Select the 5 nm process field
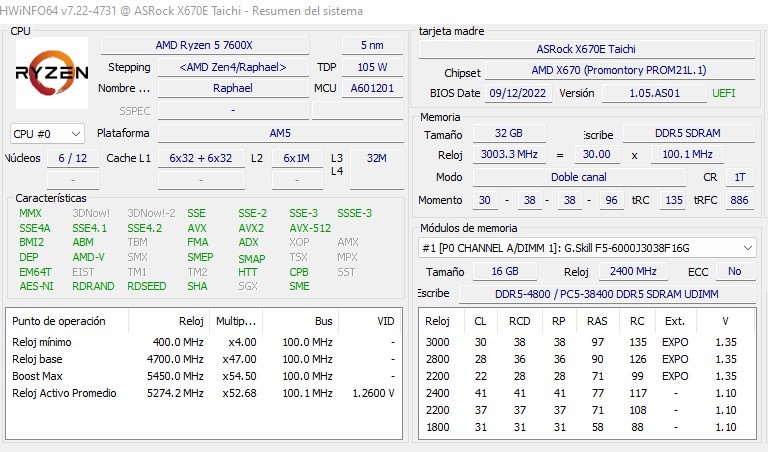768x452 pixels. coord(372,46)
